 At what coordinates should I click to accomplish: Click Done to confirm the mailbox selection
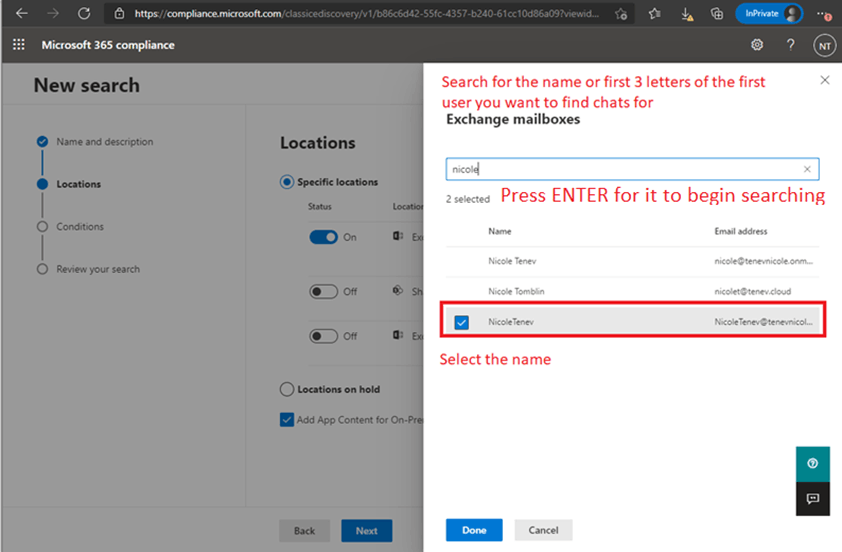click(474, 530)
